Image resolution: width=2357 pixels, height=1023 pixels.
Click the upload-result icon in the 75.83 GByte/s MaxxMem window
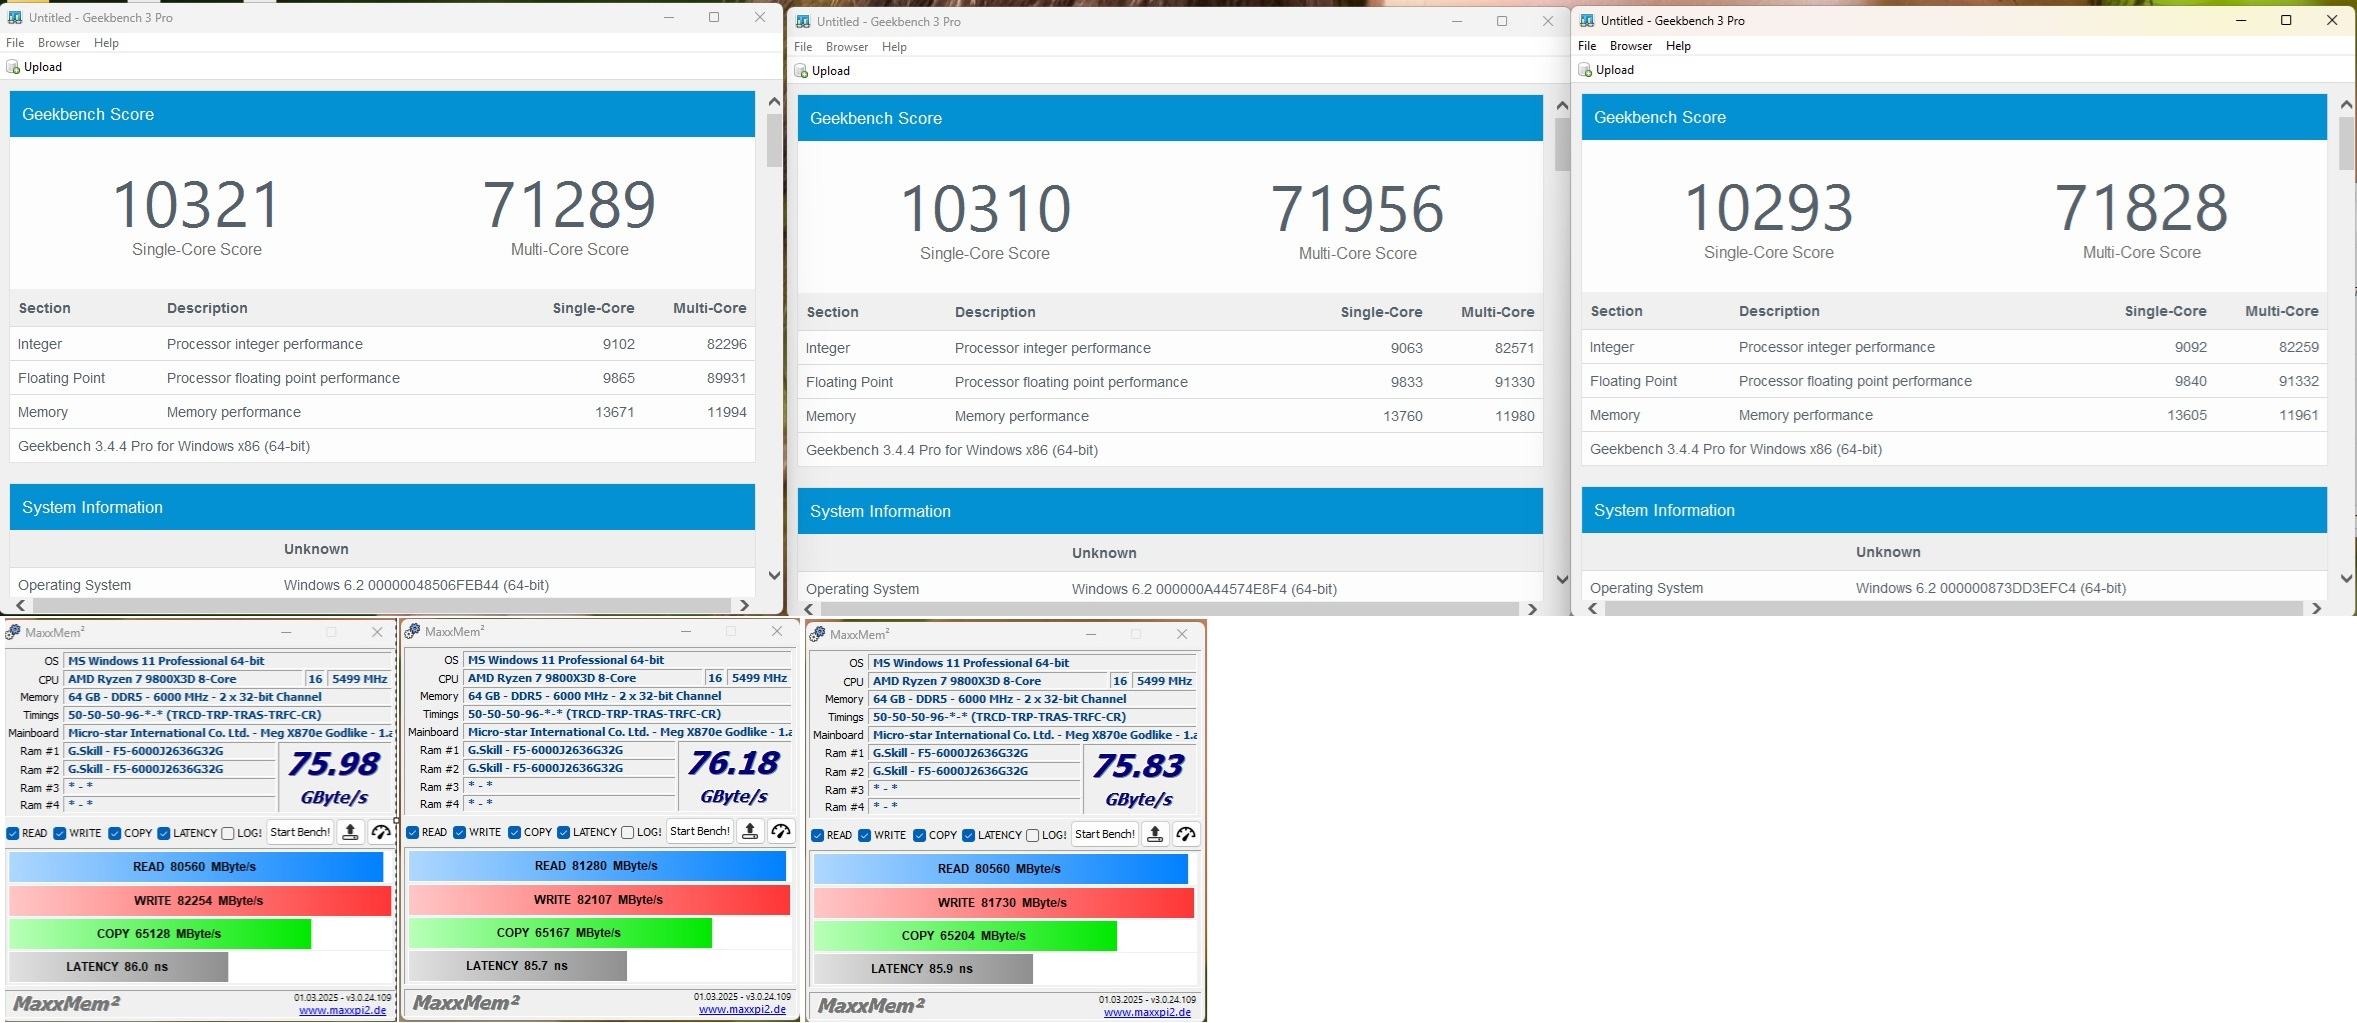coord(1155,834)
